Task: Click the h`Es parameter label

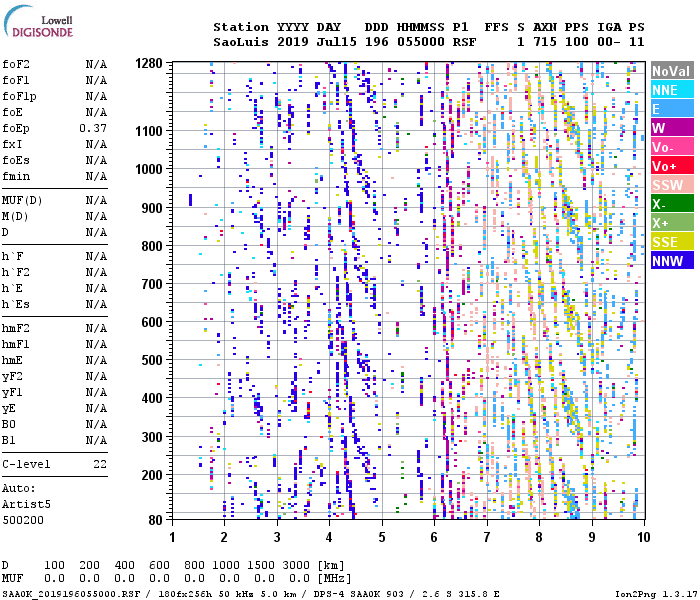Action: coord(16,304)
